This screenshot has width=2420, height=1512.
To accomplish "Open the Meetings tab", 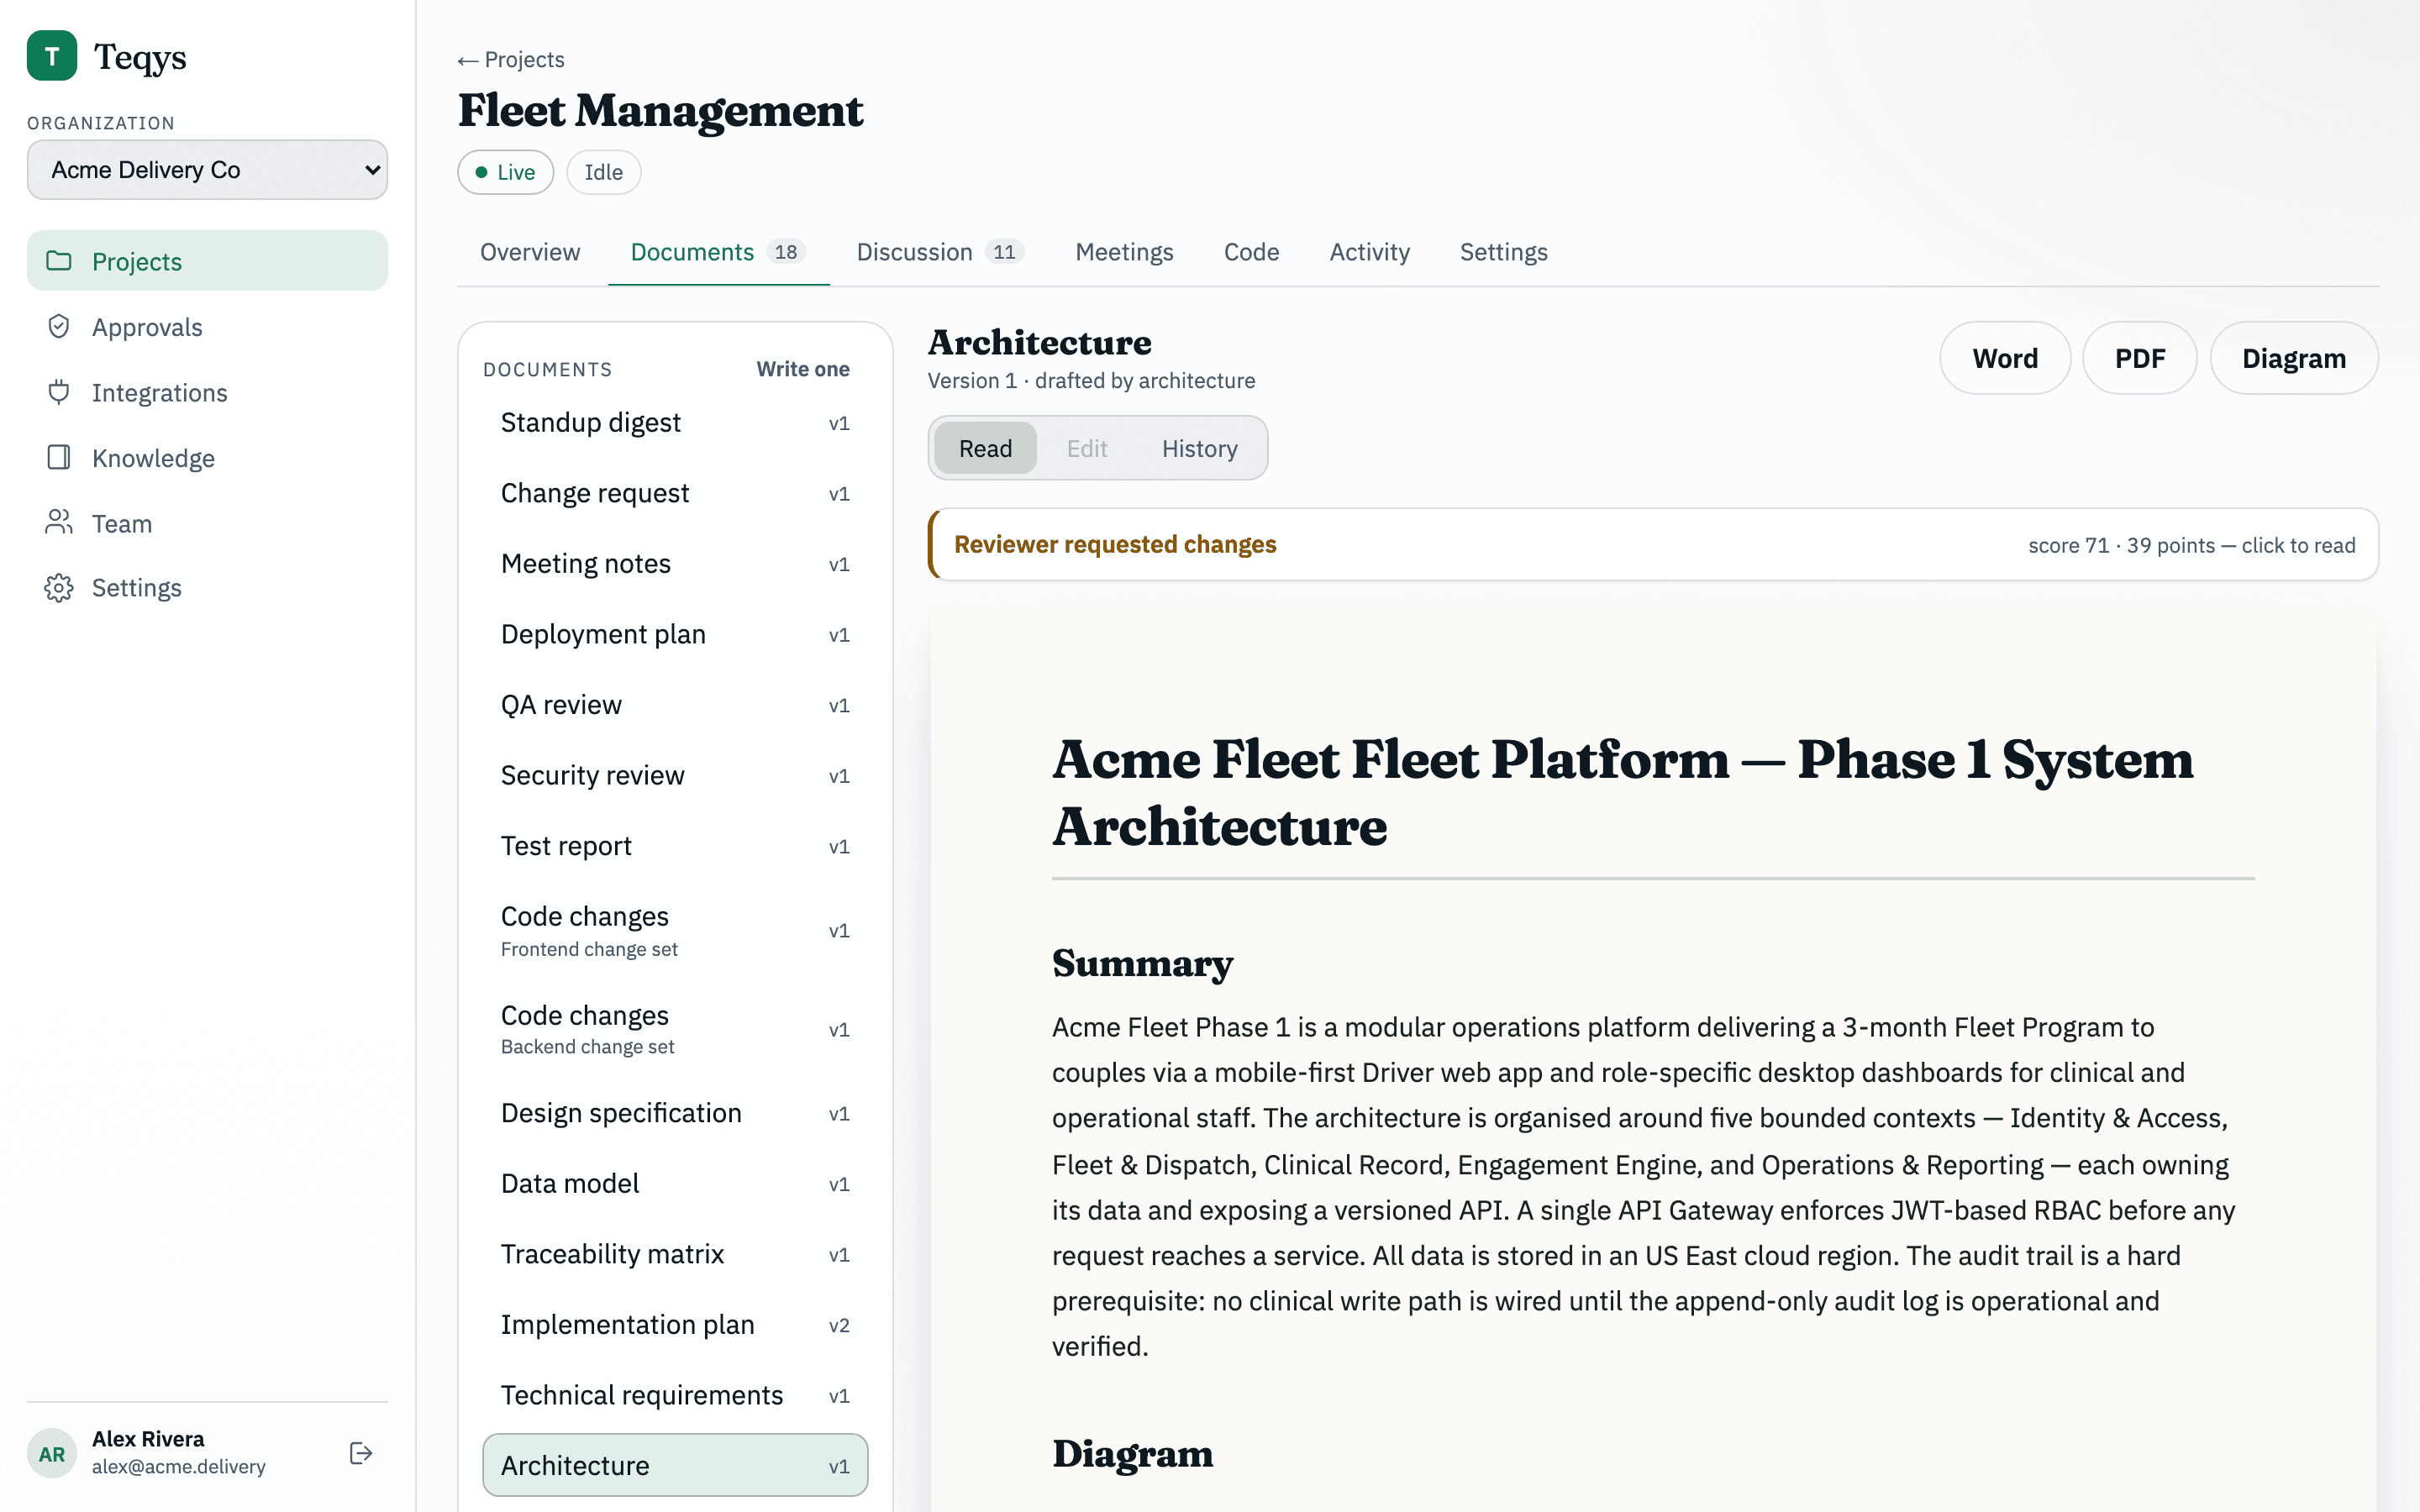I will point(1124,252).
